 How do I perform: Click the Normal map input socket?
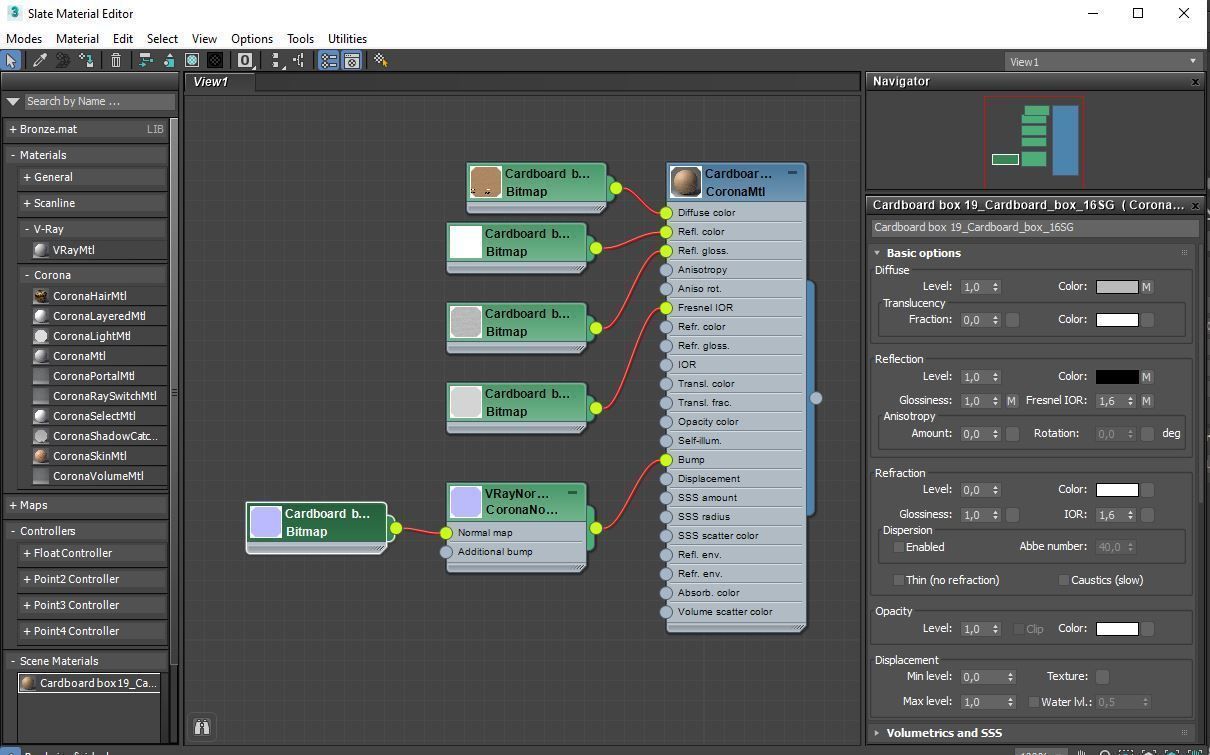tap(446, 533)
